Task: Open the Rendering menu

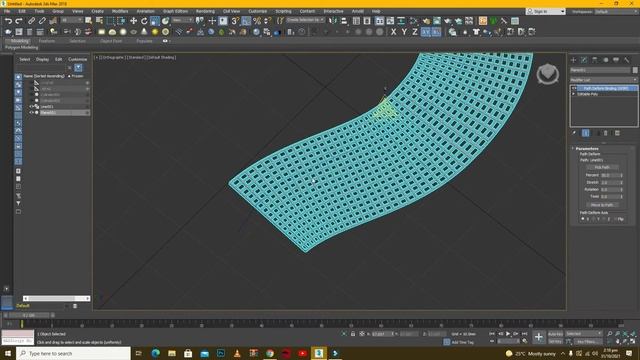Action: [x=205, y=11]
